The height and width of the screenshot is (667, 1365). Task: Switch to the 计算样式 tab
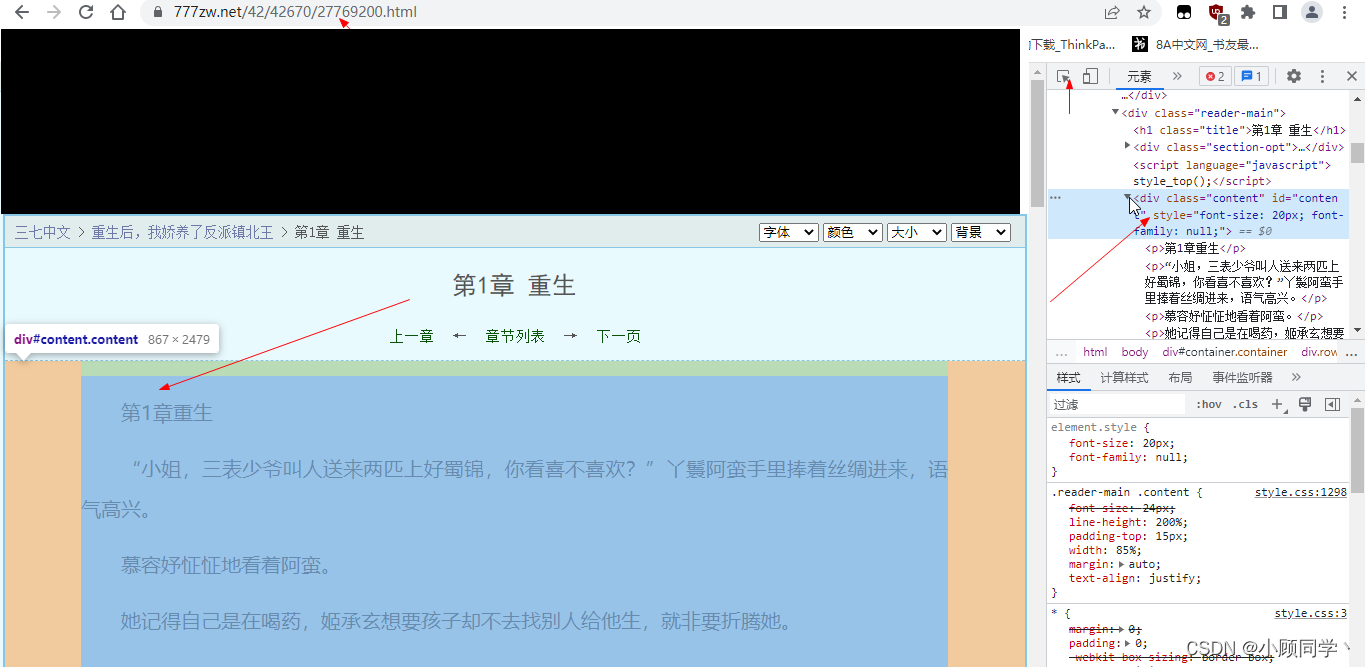pos(1124,377)
